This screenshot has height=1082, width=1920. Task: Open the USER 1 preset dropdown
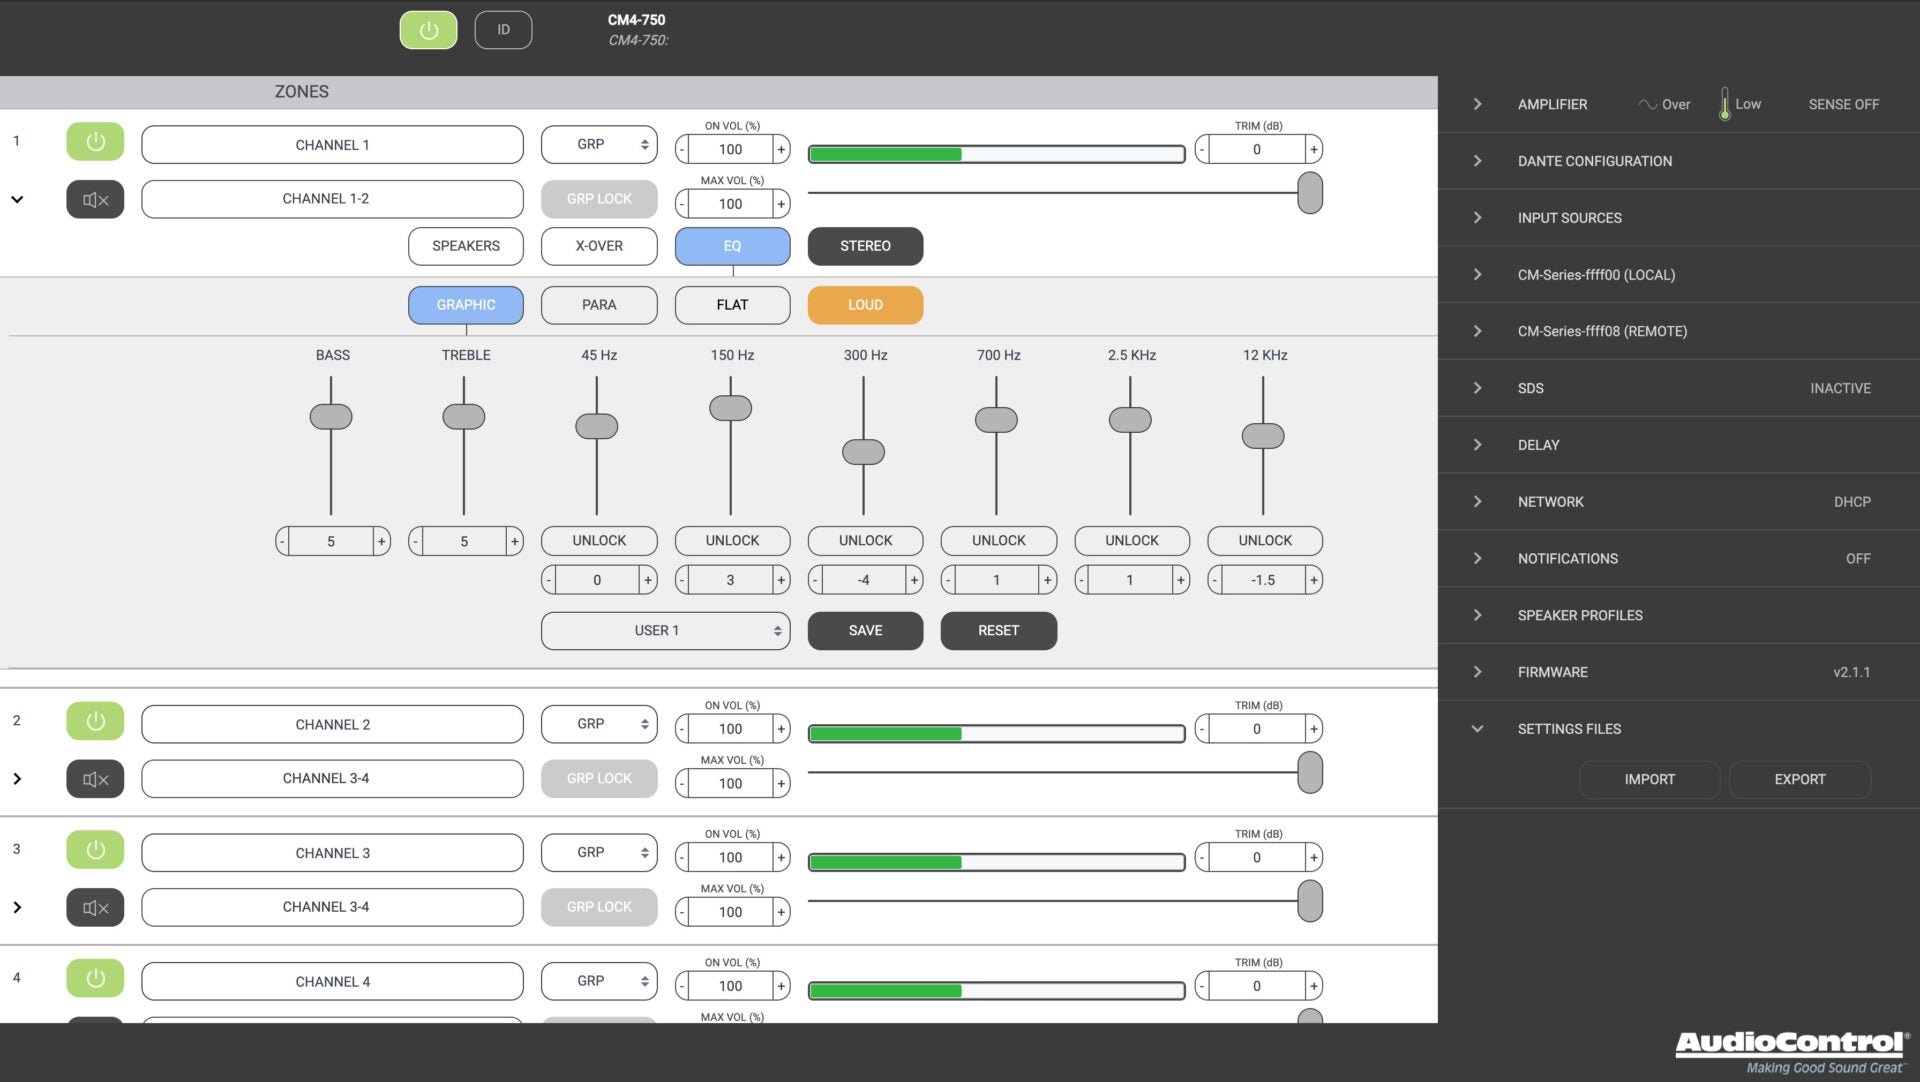pos(665,631)
